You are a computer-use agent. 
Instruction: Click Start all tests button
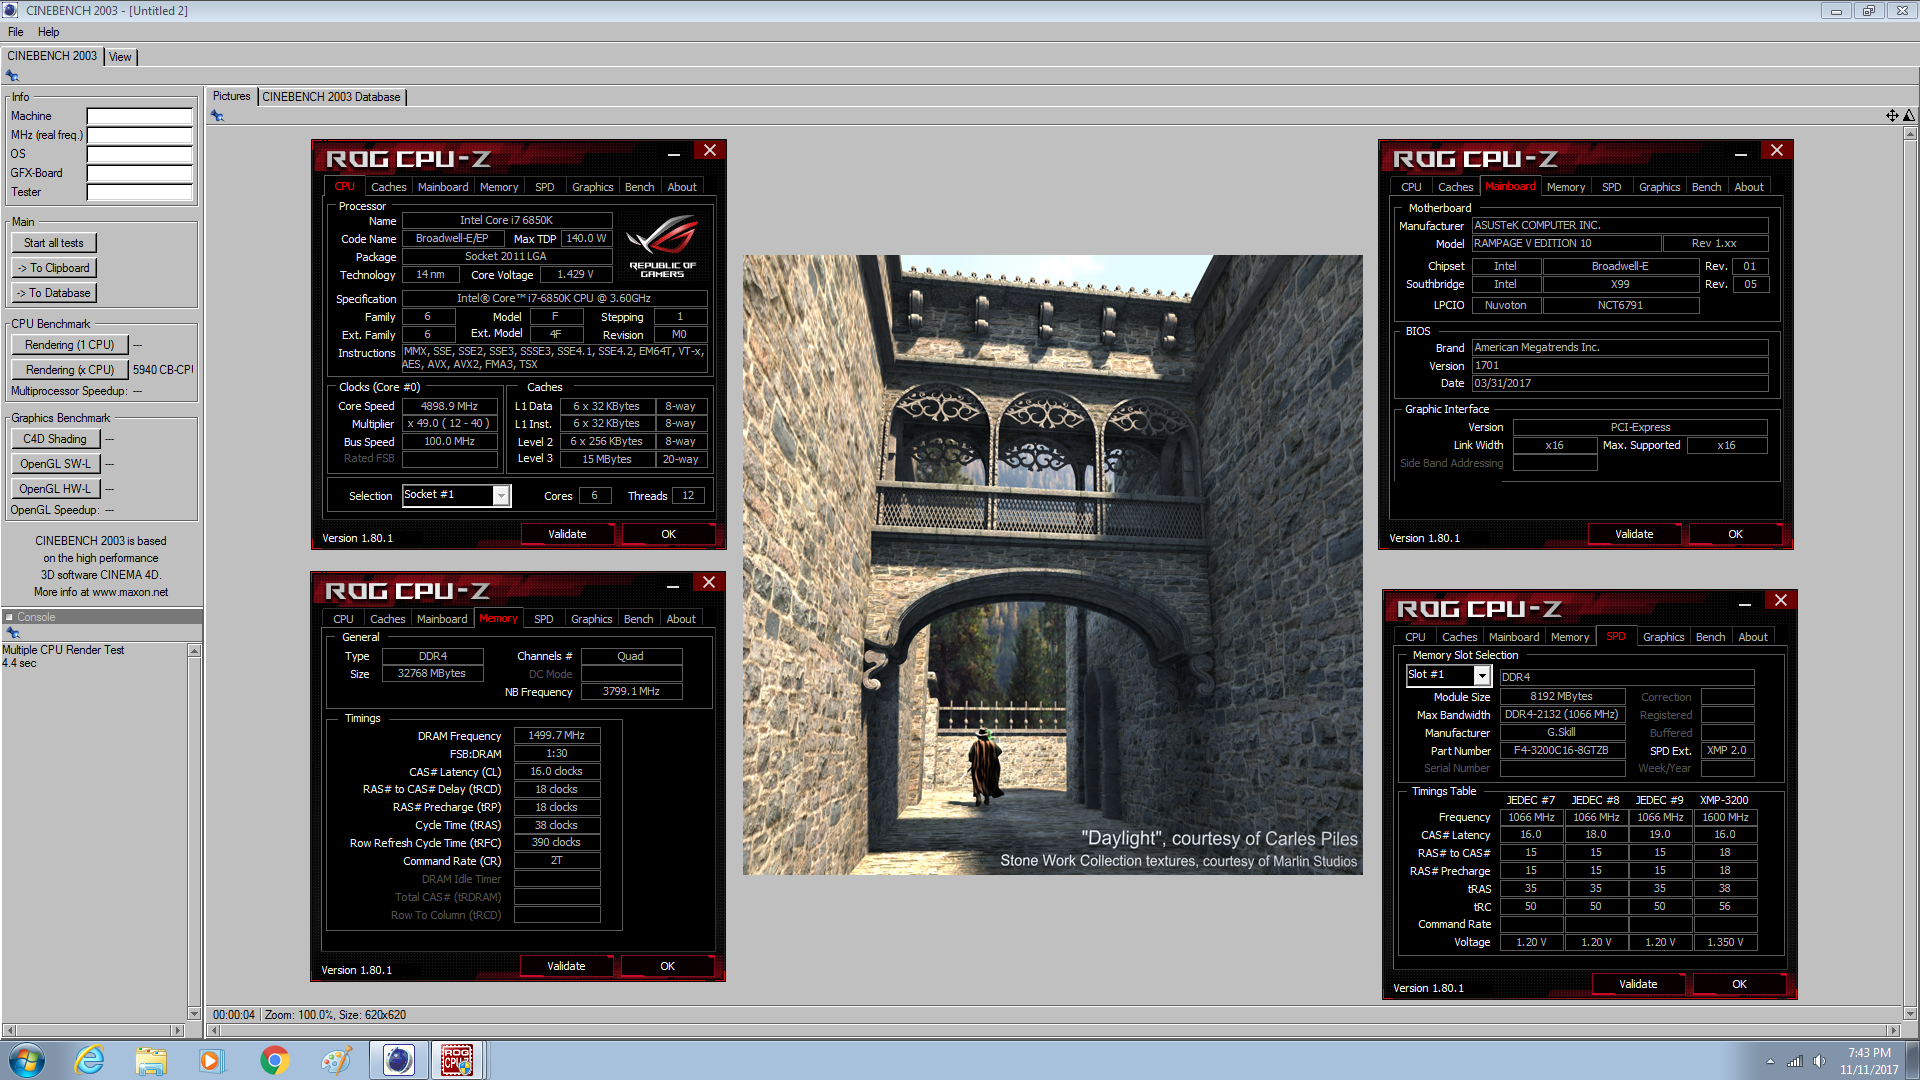[54, 243]
